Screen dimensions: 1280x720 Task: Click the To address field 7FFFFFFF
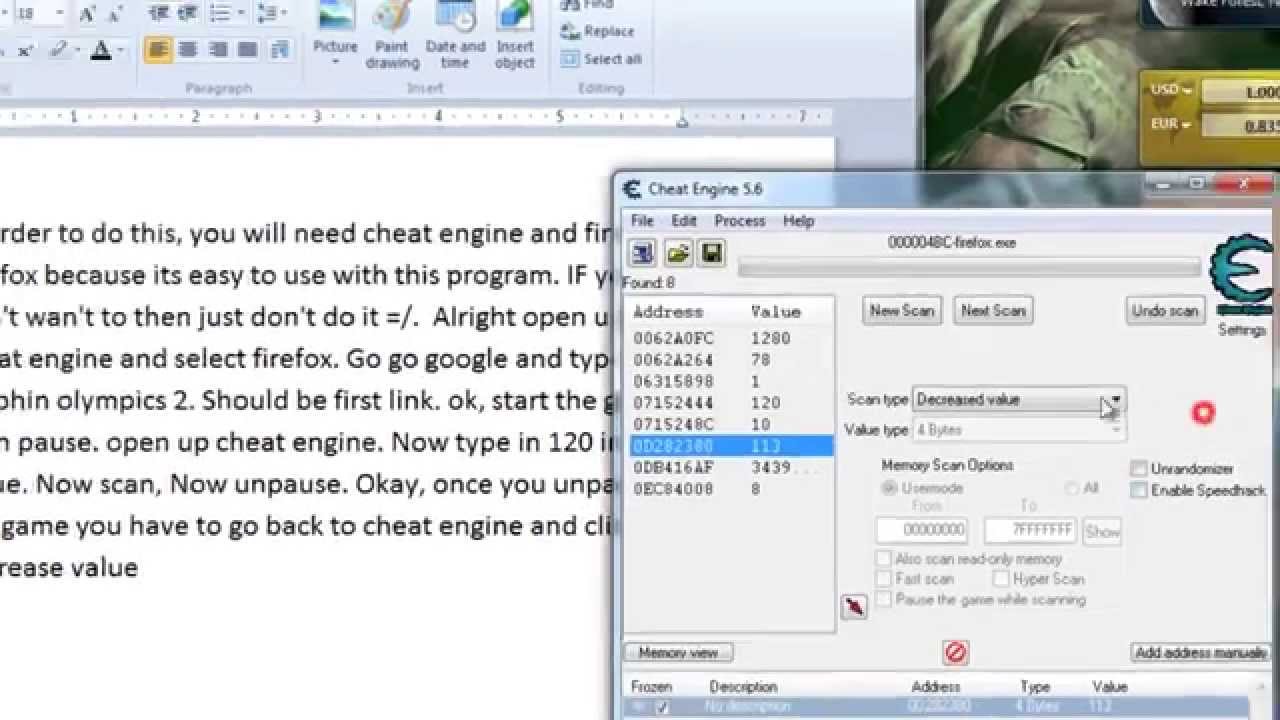pos(1031,531)
